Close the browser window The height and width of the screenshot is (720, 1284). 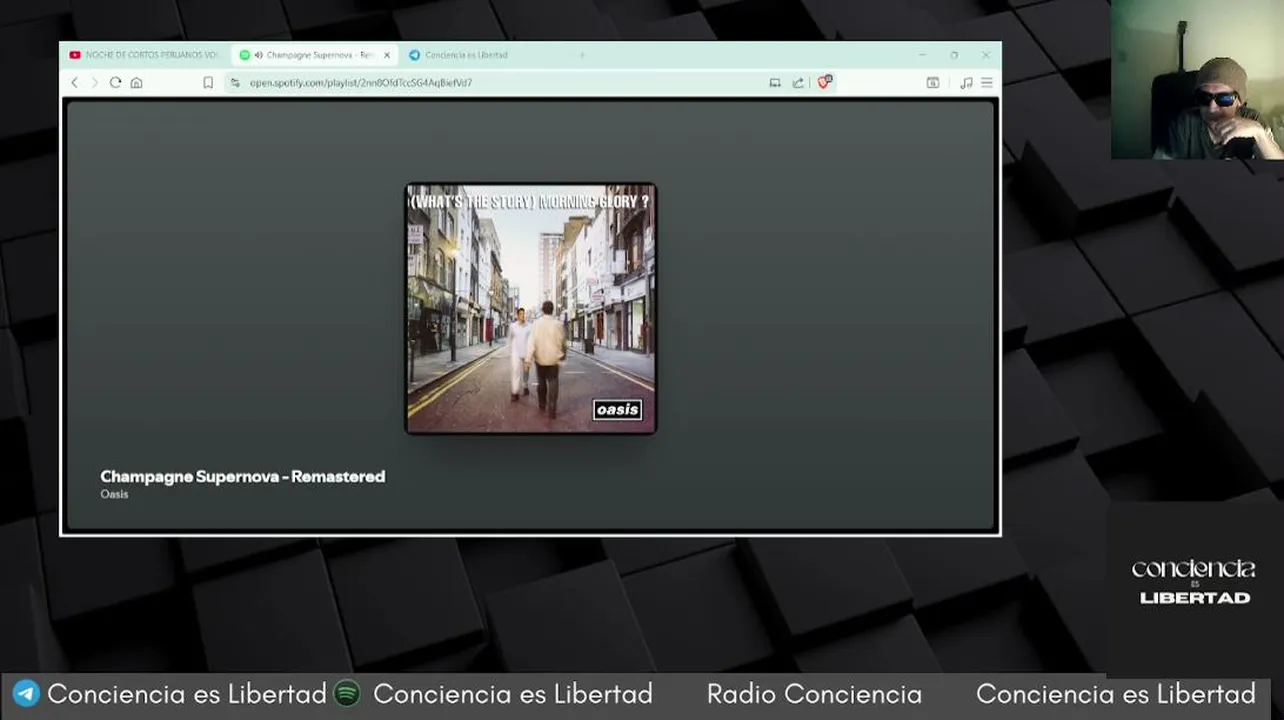(x=986, y=55)
